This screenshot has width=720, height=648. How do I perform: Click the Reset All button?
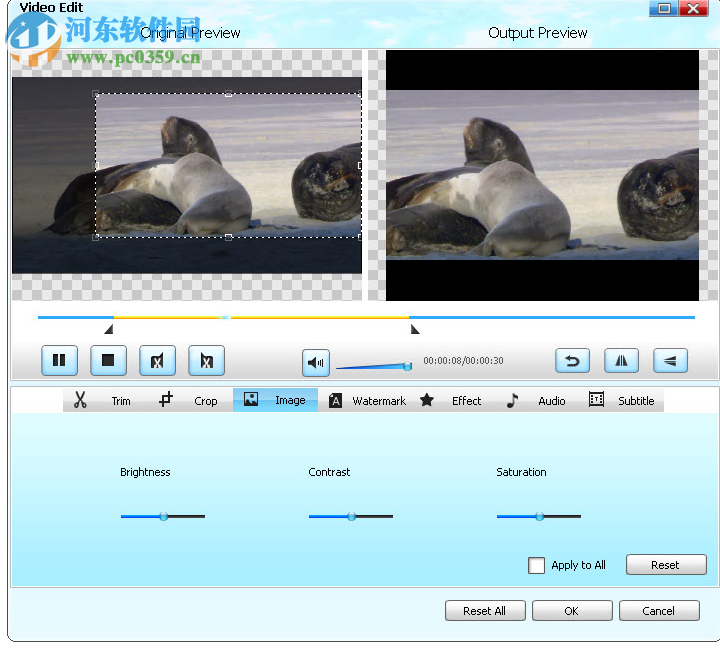485,611
